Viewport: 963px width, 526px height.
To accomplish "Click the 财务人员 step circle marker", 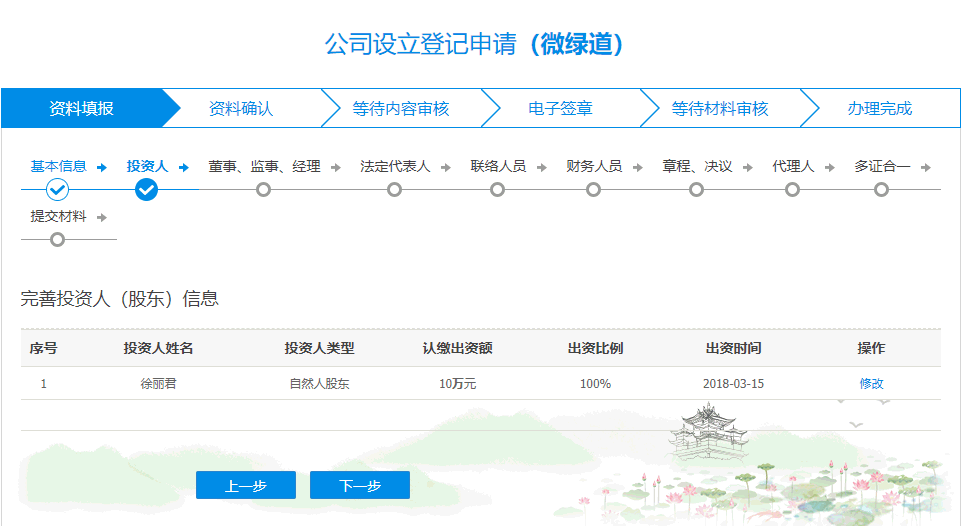I will (593, 190).
